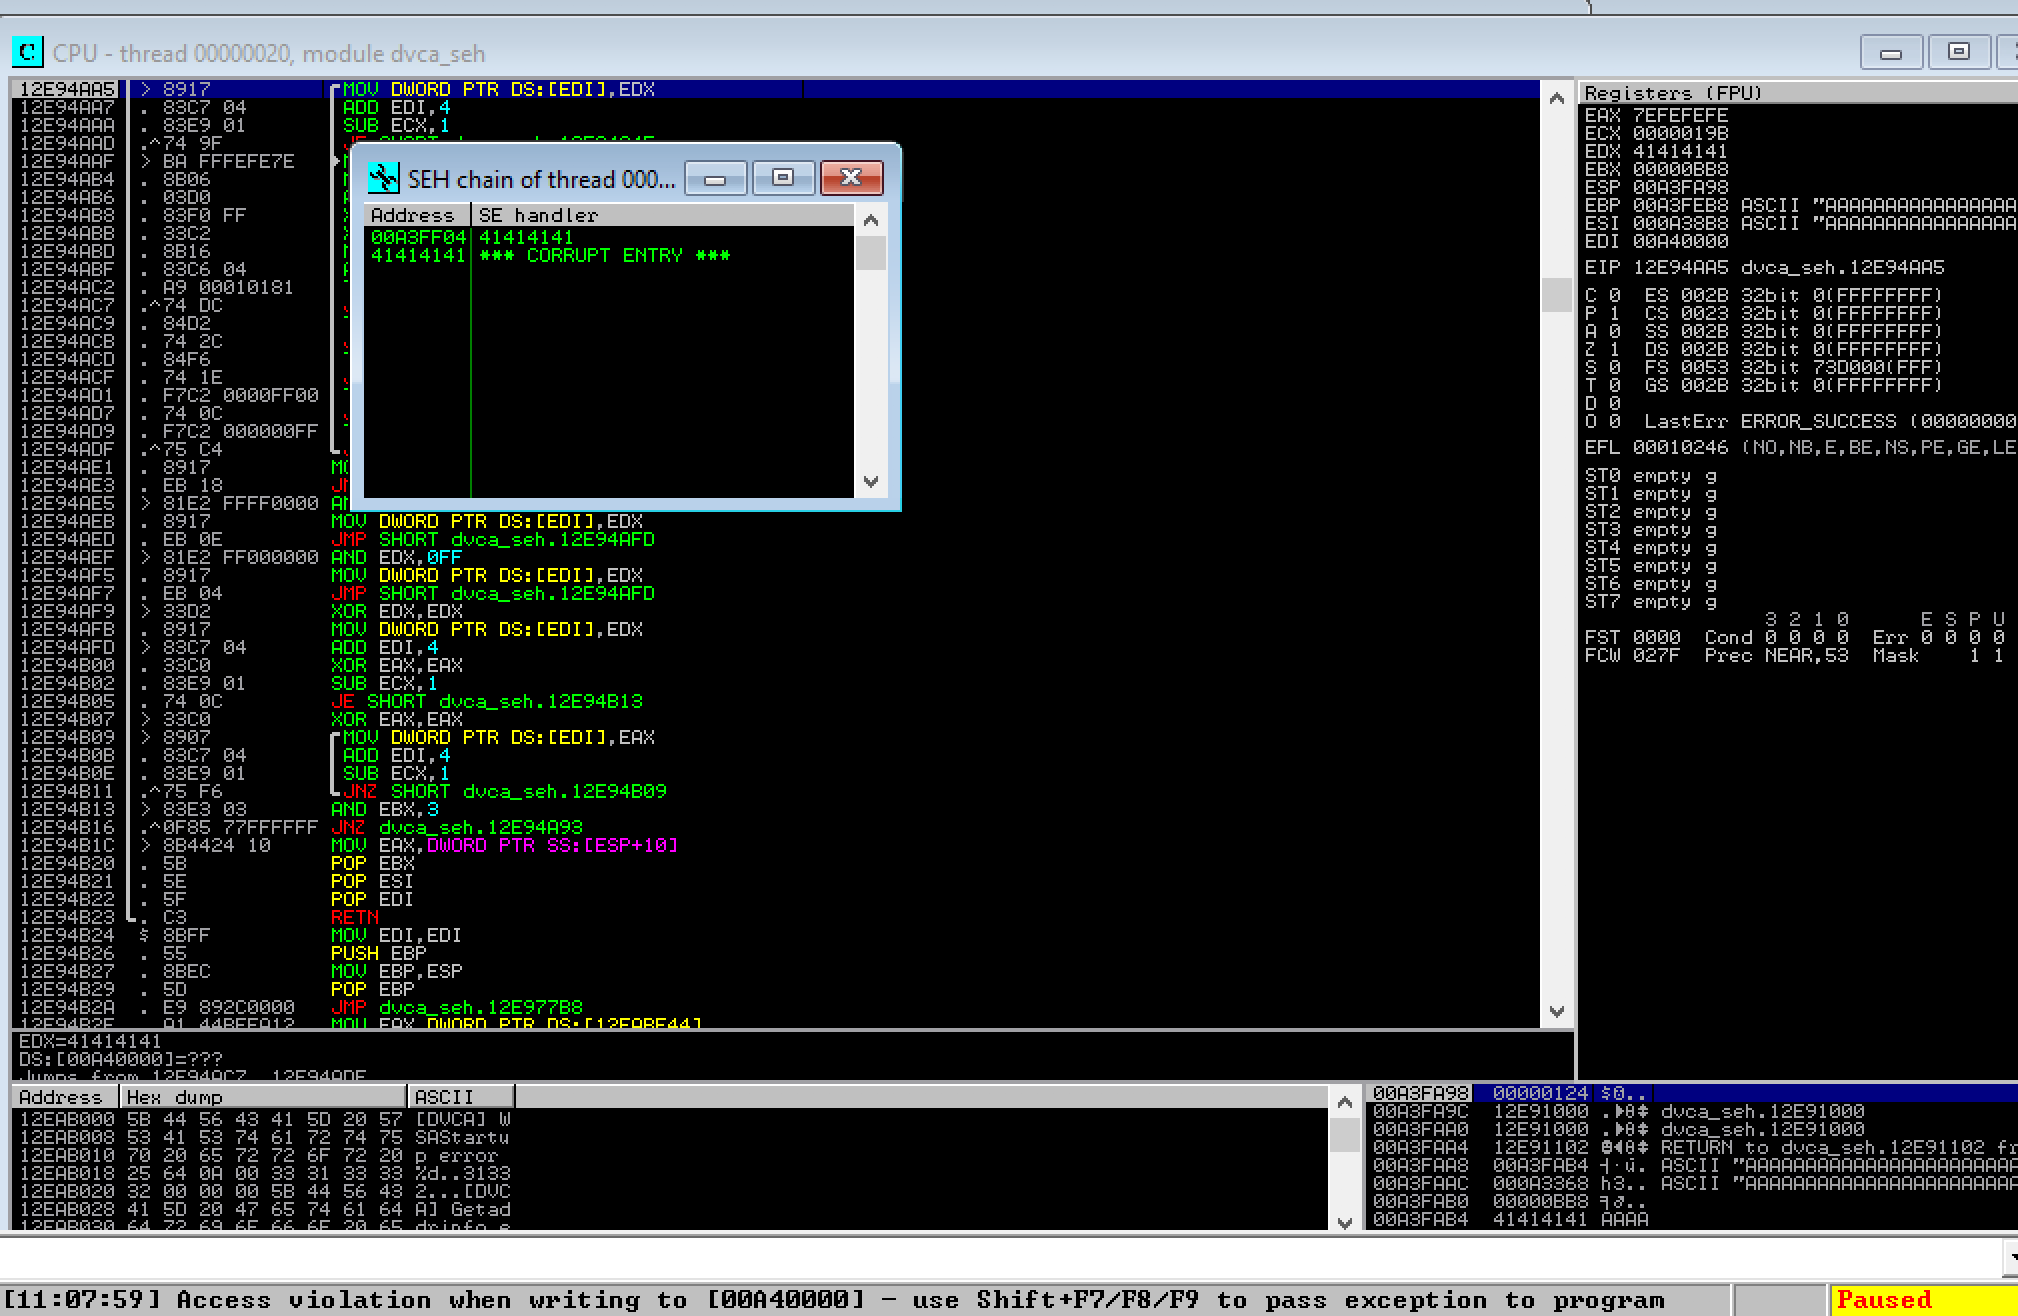The height and width of the screenshot is (1316, 2018).
Task: Select EAX register value 7EFEFEFE
Action: (x=1680, y=115)
